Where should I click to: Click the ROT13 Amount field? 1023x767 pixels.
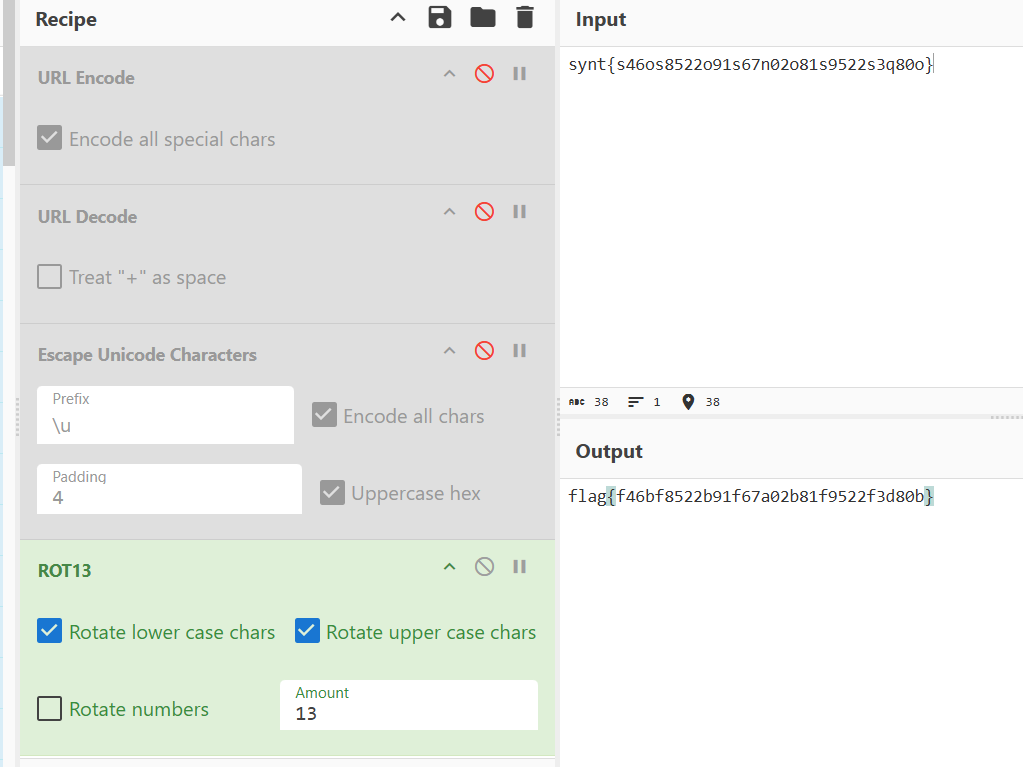408,713
